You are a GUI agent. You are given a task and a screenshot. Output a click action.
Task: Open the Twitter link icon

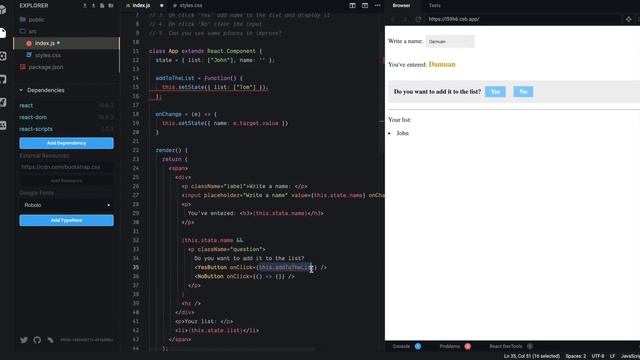pyautogui.click(x=24, y=340)
